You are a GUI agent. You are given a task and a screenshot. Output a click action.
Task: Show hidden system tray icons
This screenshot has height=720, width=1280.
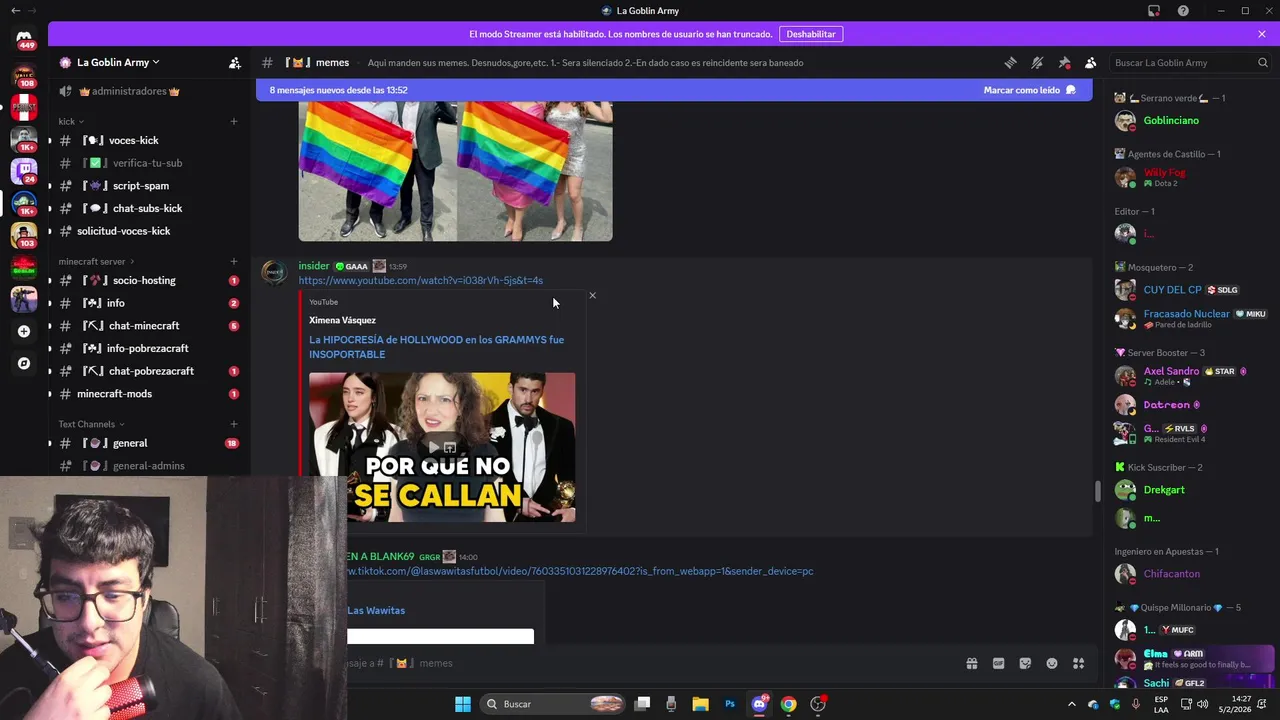click(1071, 704)
